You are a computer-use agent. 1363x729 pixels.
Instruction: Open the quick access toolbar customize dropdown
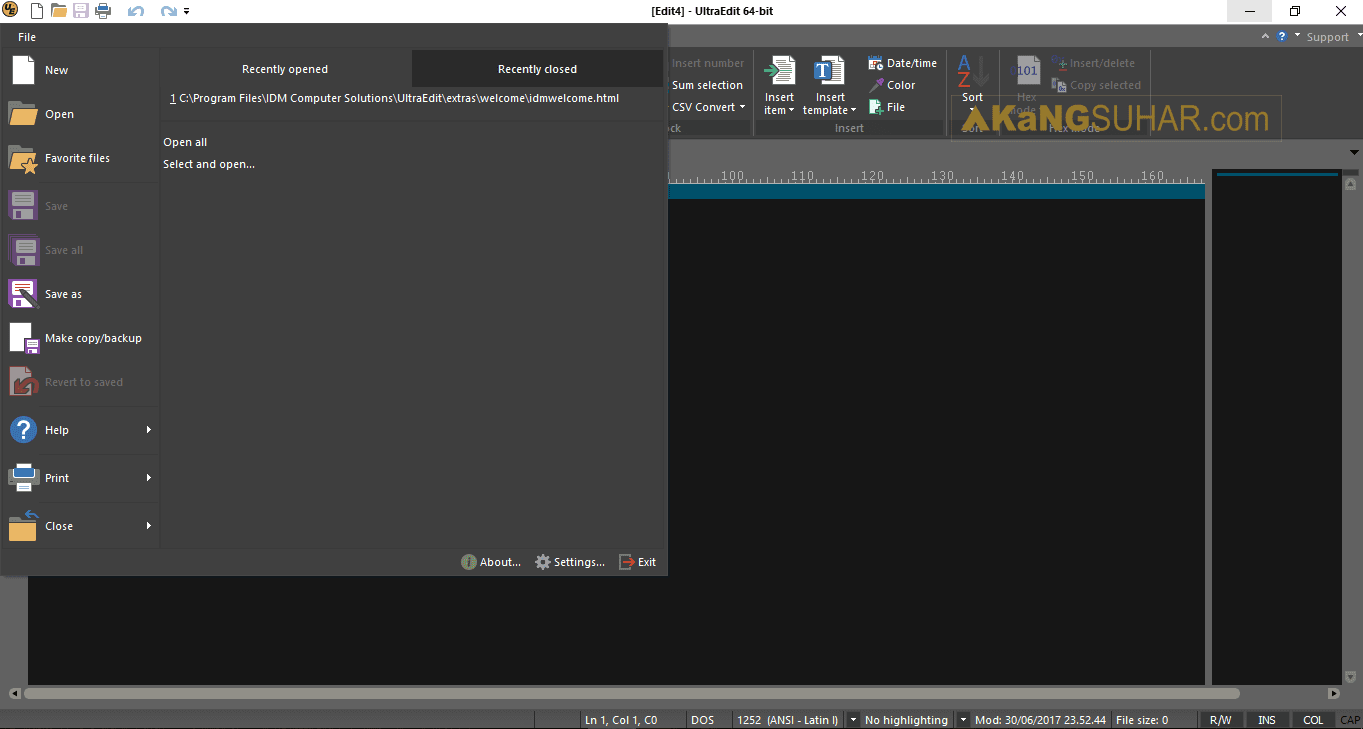click(187, 12)
